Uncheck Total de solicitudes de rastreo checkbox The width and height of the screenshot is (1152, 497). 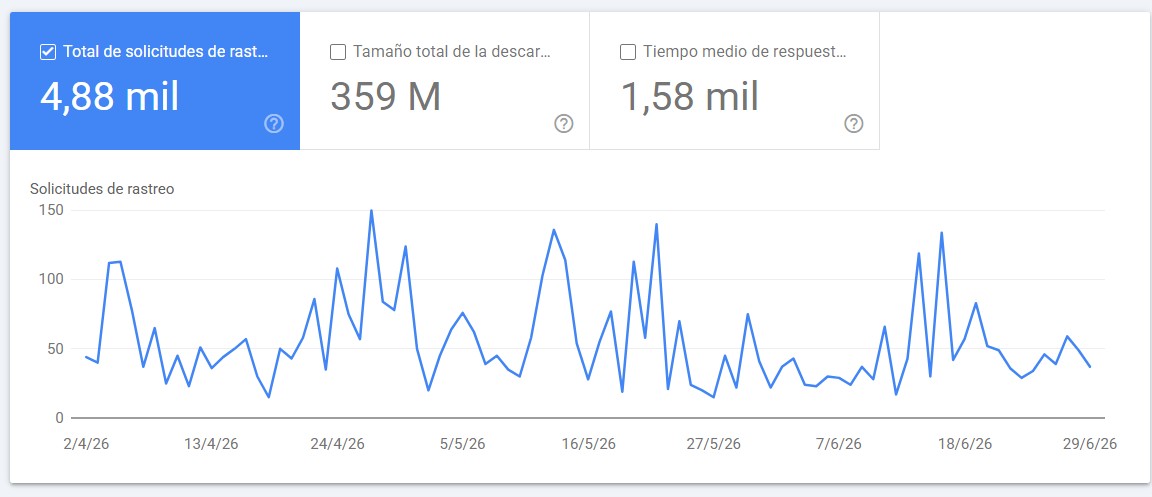[48, 52]
